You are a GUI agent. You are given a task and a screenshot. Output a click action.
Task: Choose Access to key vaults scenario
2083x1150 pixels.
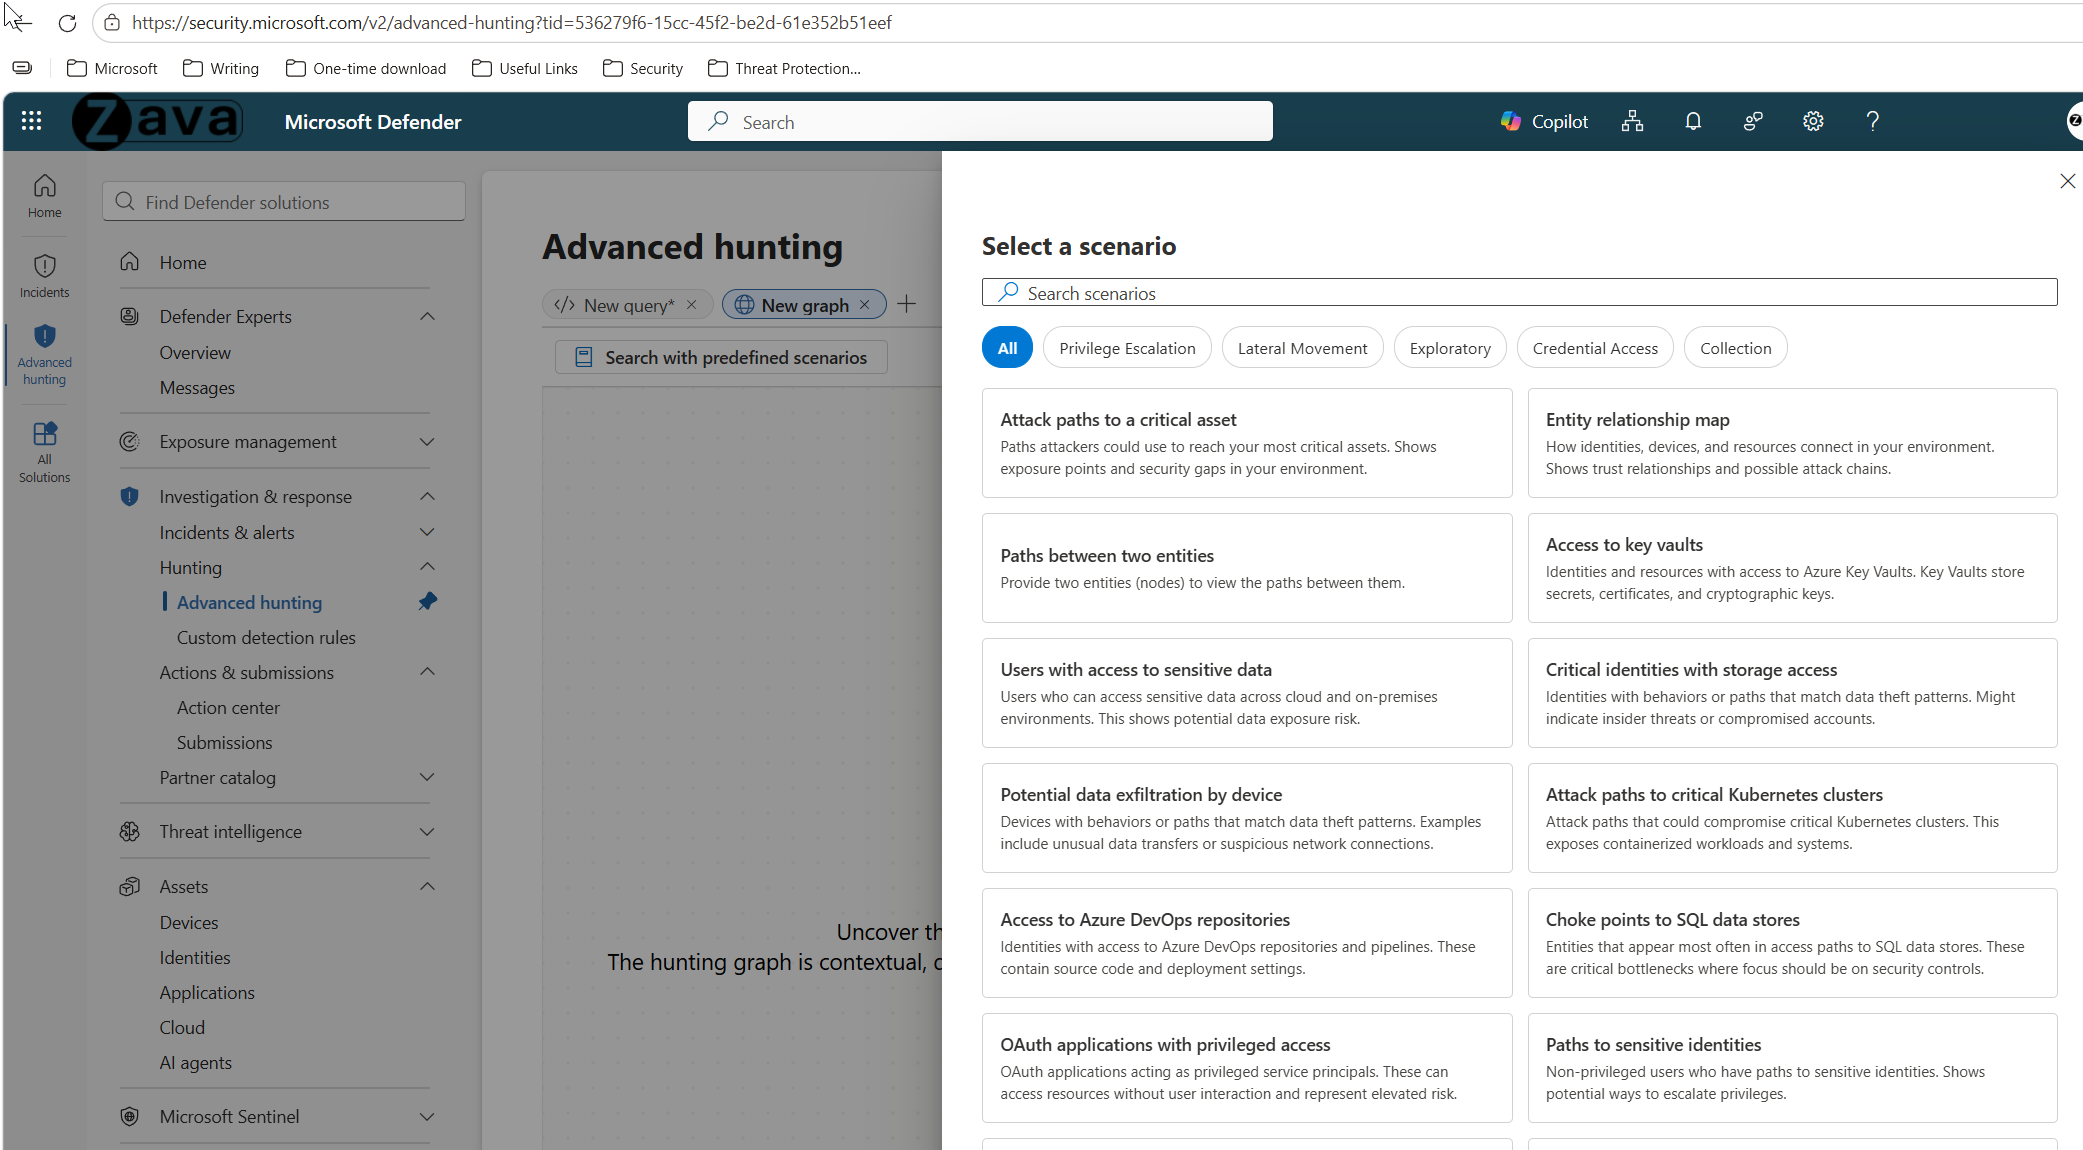coord(1792,568)
